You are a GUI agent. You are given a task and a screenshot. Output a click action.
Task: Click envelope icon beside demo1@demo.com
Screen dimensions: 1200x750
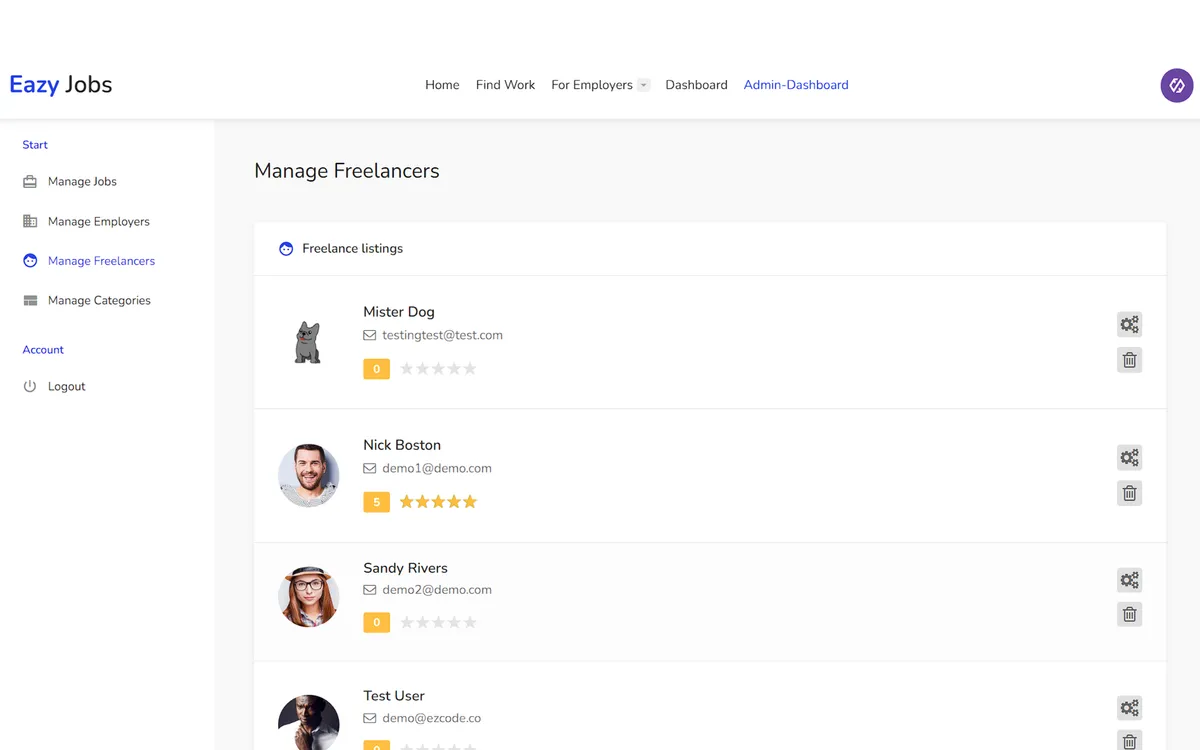coord(370,468)
